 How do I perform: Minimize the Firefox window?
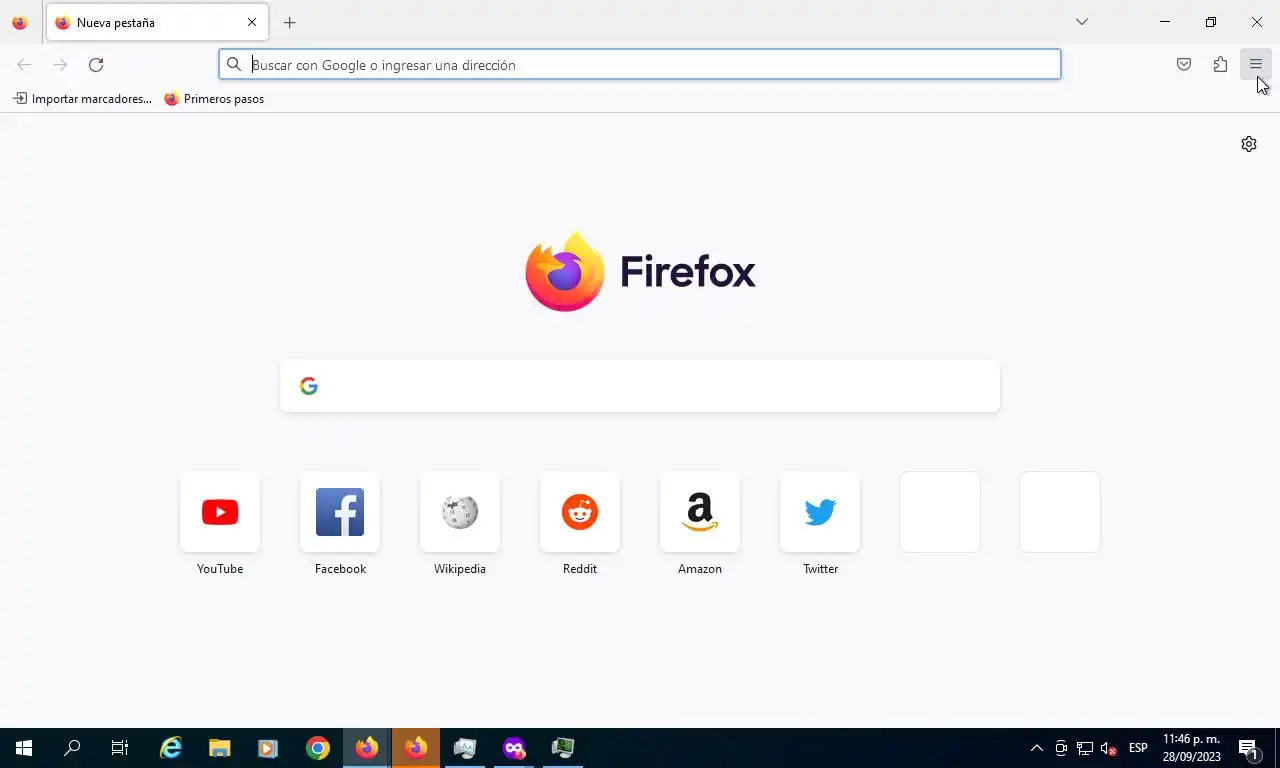coord(1165,22)
